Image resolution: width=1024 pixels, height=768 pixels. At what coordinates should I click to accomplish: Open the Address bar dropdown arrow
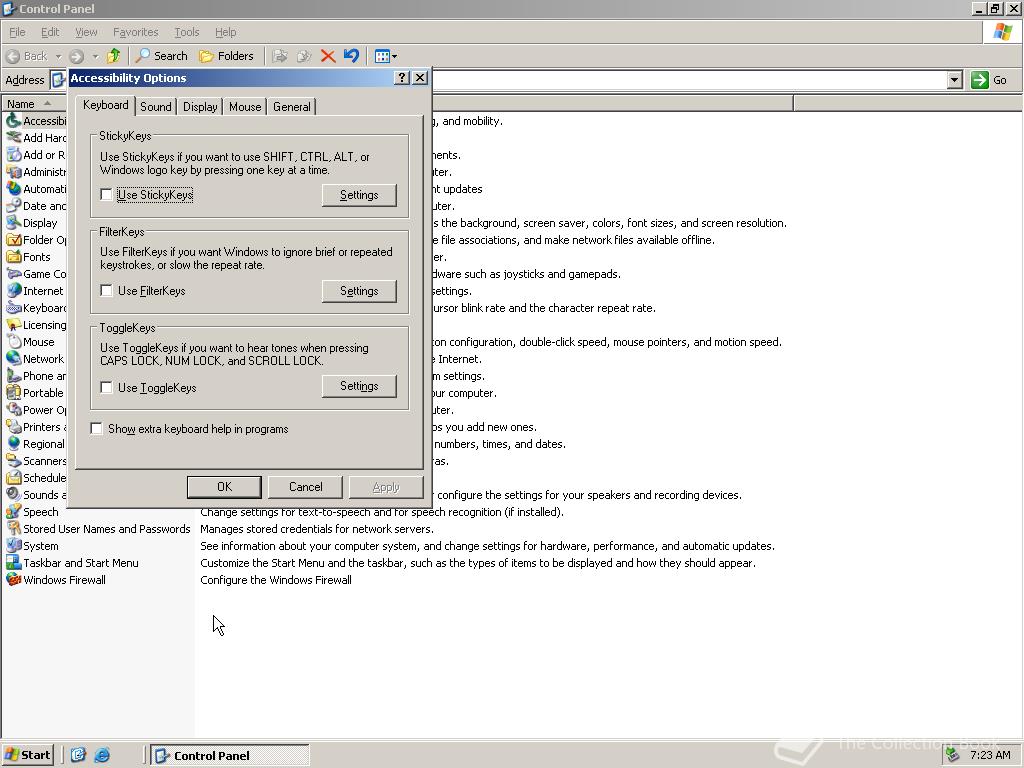(x=955, y=80)
